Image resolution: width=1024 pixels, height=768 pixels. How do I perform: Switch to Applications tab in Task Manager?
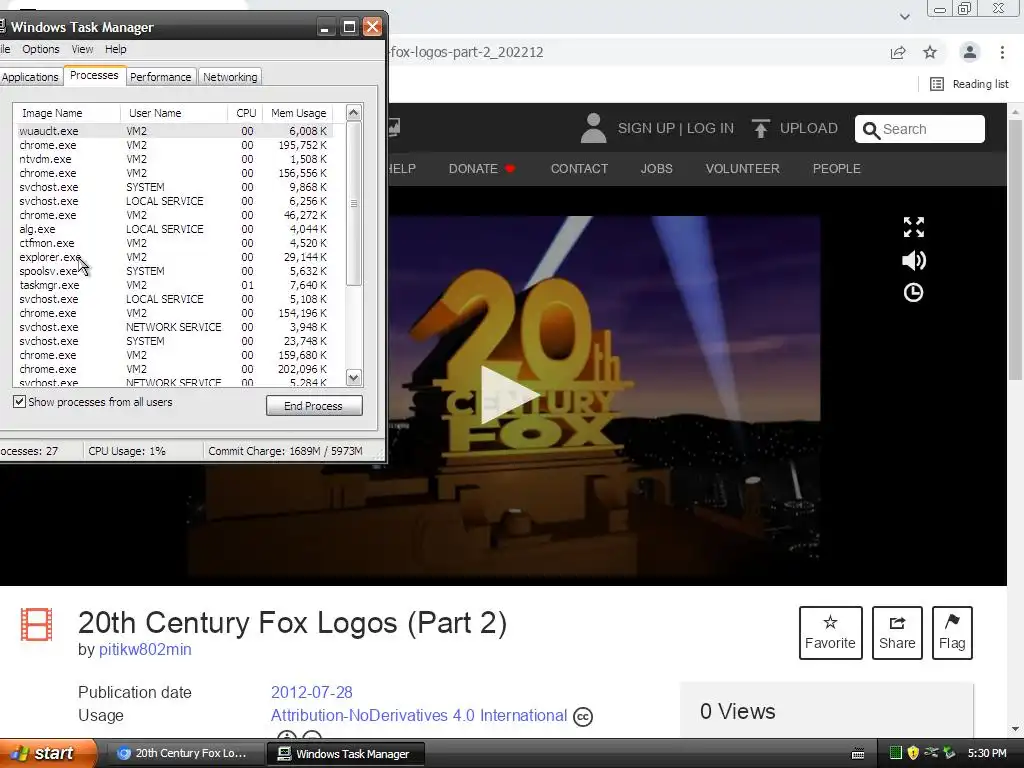[30, 76]
